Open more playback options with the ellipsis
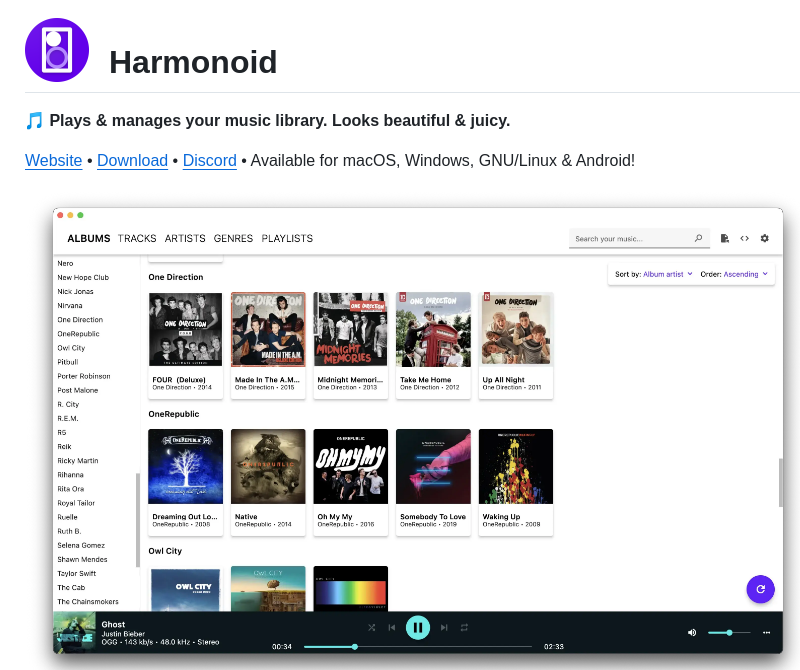Screen dimensions: 800x670 [766, 632]
